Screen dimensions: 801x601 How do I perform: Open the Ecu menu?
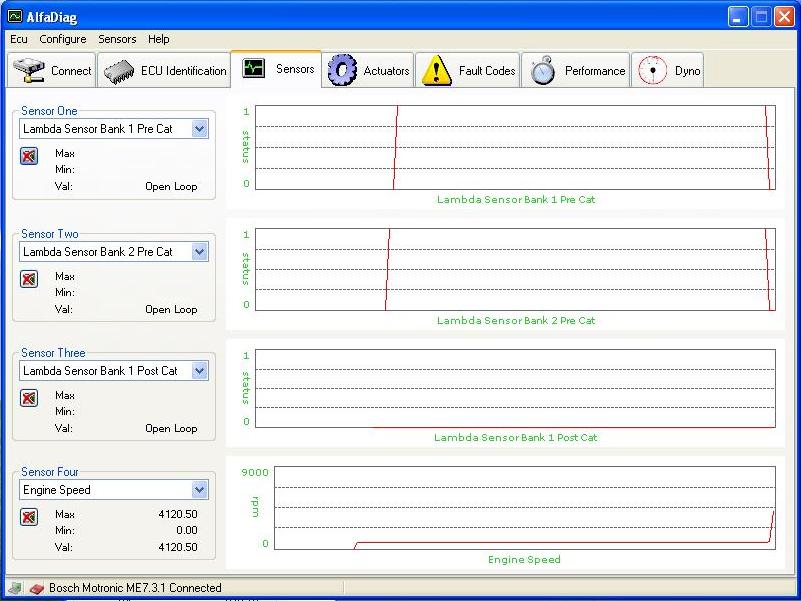(x=19, y=39)
